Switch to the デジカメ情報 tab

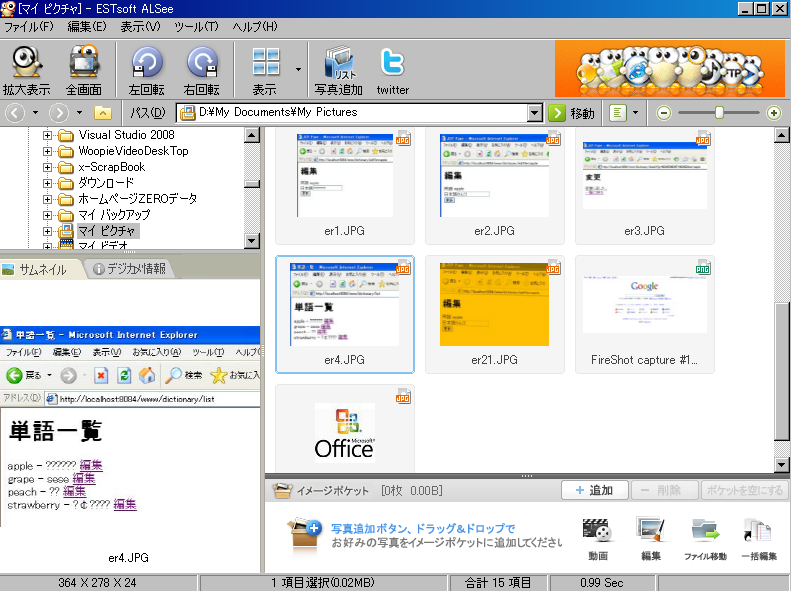click(x=130, y=269)
